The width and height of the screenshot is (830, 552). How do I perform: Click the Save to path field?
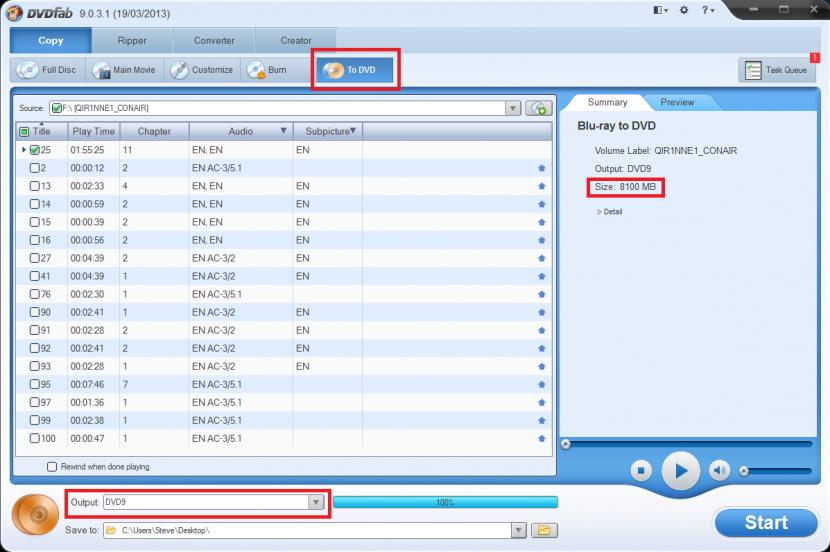(308, 530)
